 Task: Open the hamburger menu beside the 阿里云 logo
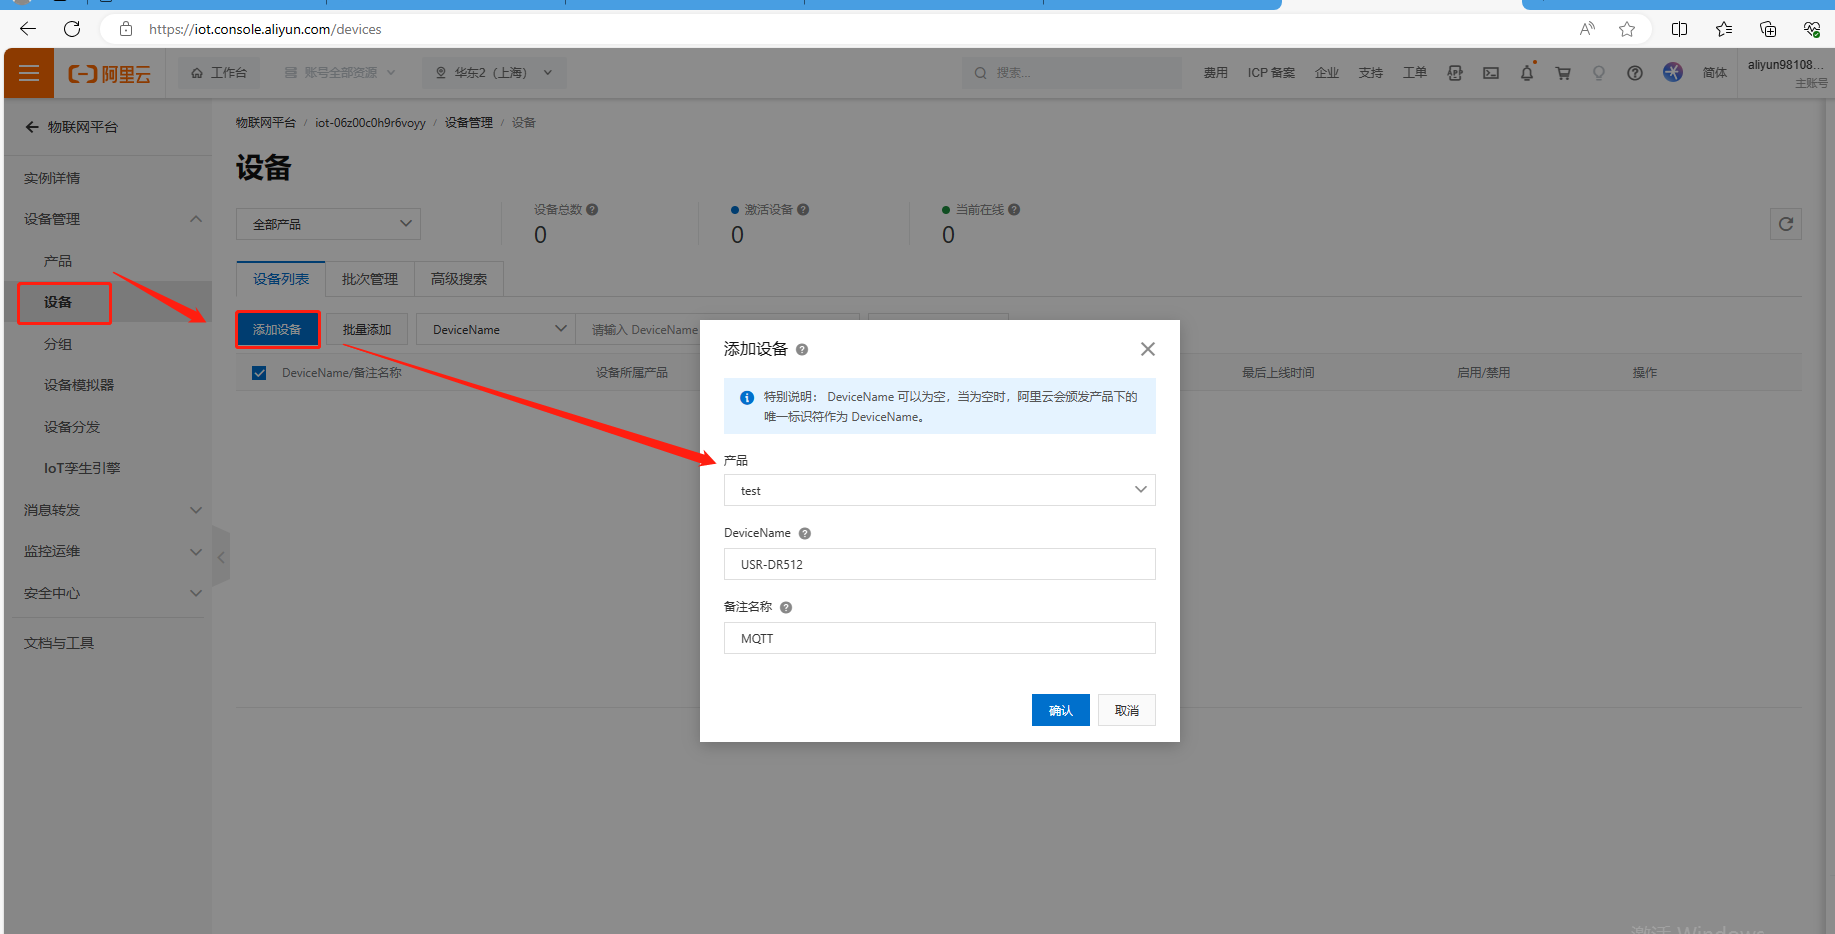point(29,73)
